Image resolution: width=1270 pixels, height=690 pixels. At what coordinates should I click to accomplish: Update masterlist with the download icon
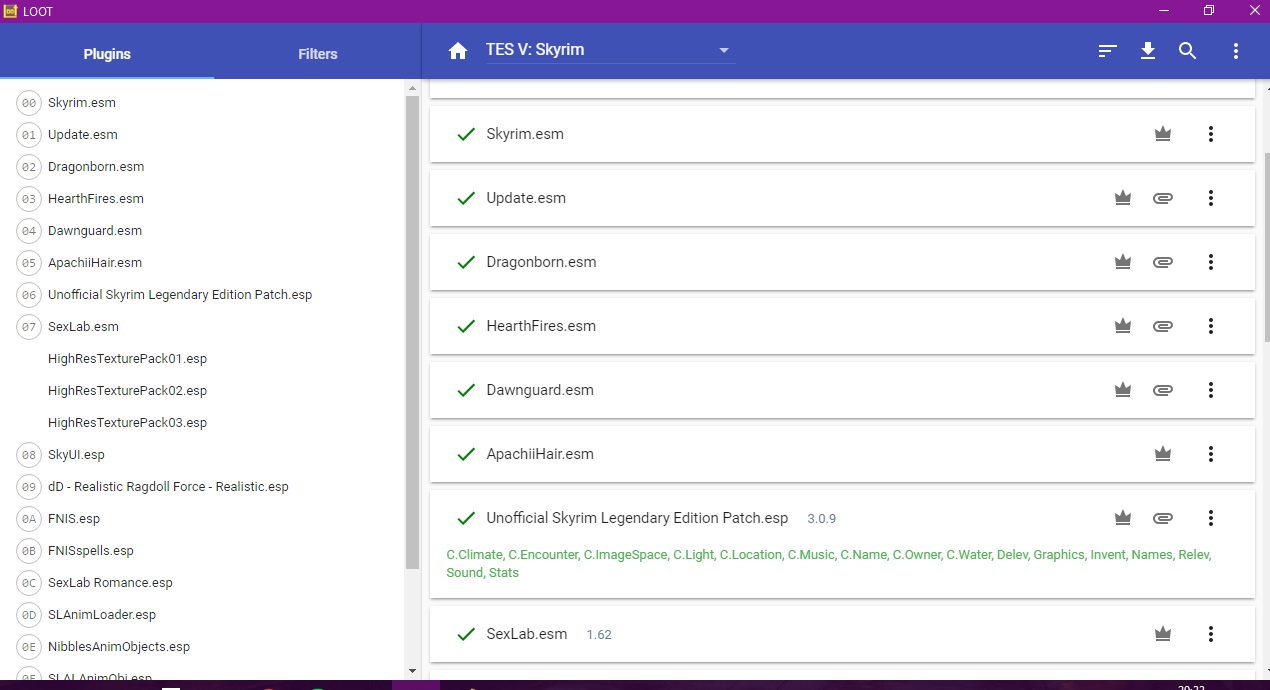1148,51
